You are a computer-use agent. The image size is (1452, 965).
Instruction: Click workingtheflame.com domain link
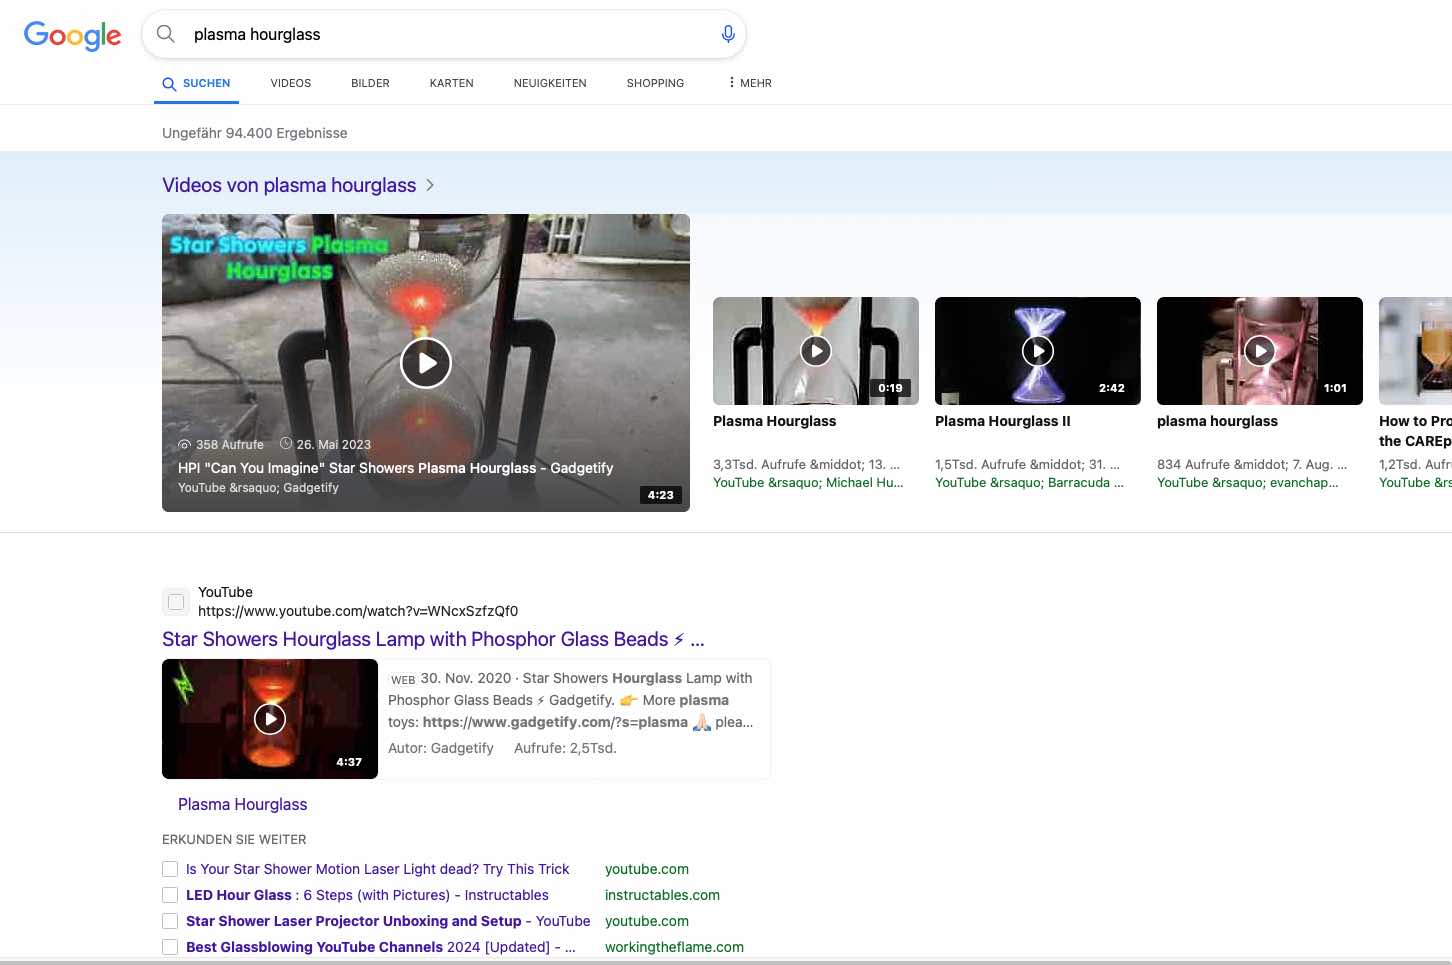674,947
